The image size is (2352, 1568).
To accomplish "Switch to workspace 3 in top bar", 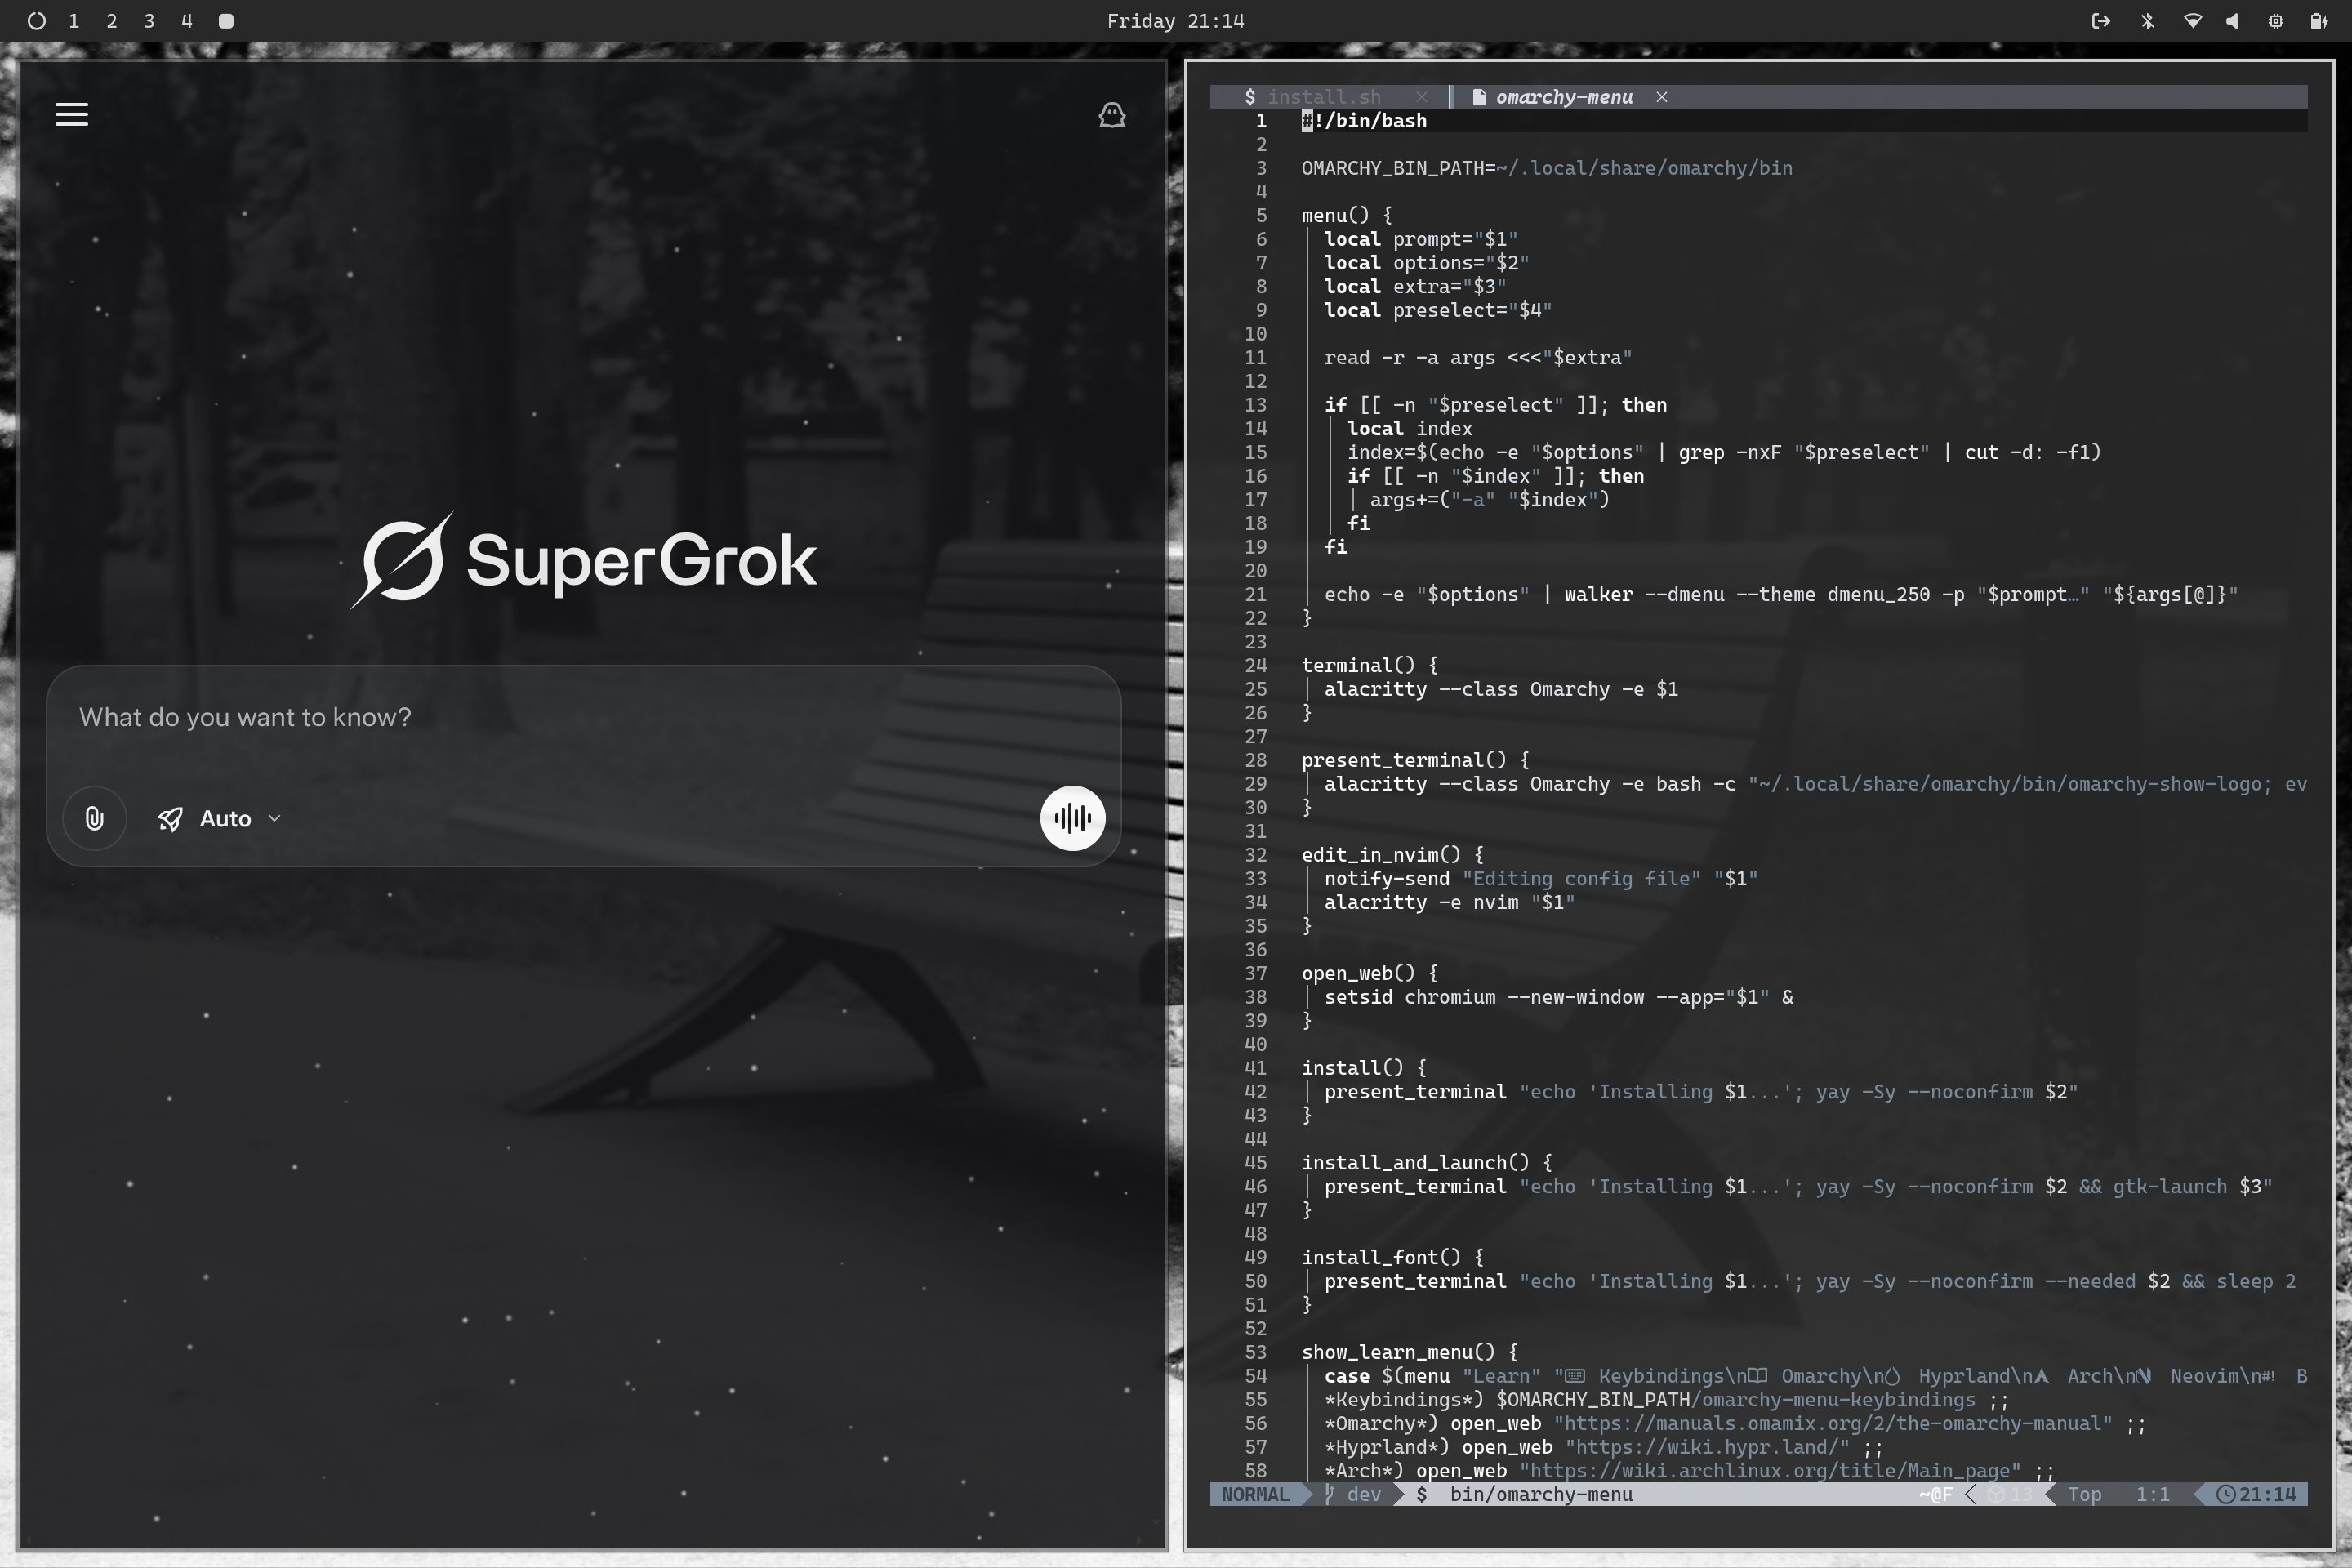I will pyautogui.click(x=149, y=21).
